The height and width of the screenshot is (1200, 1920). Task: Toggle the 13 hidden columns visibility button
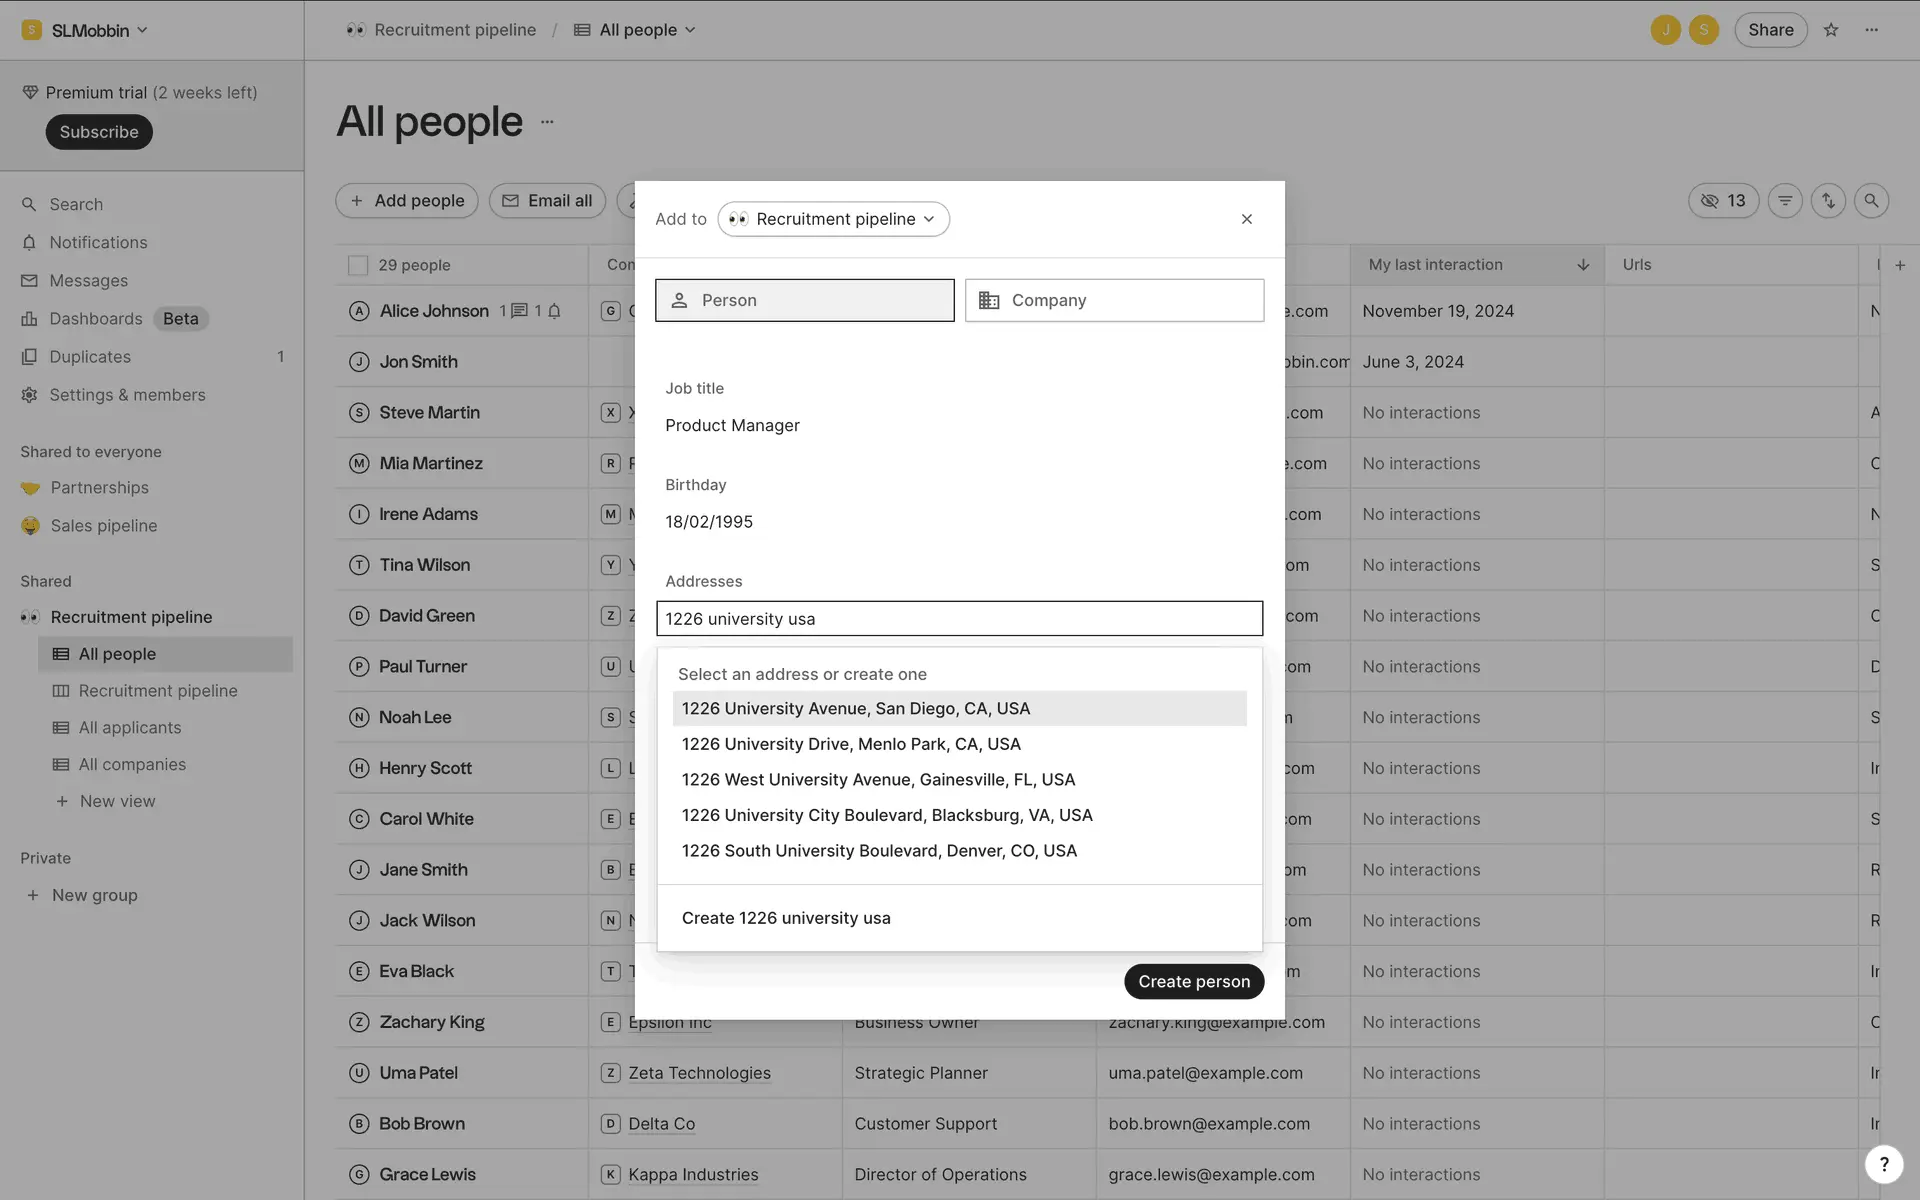point(1723,201)
